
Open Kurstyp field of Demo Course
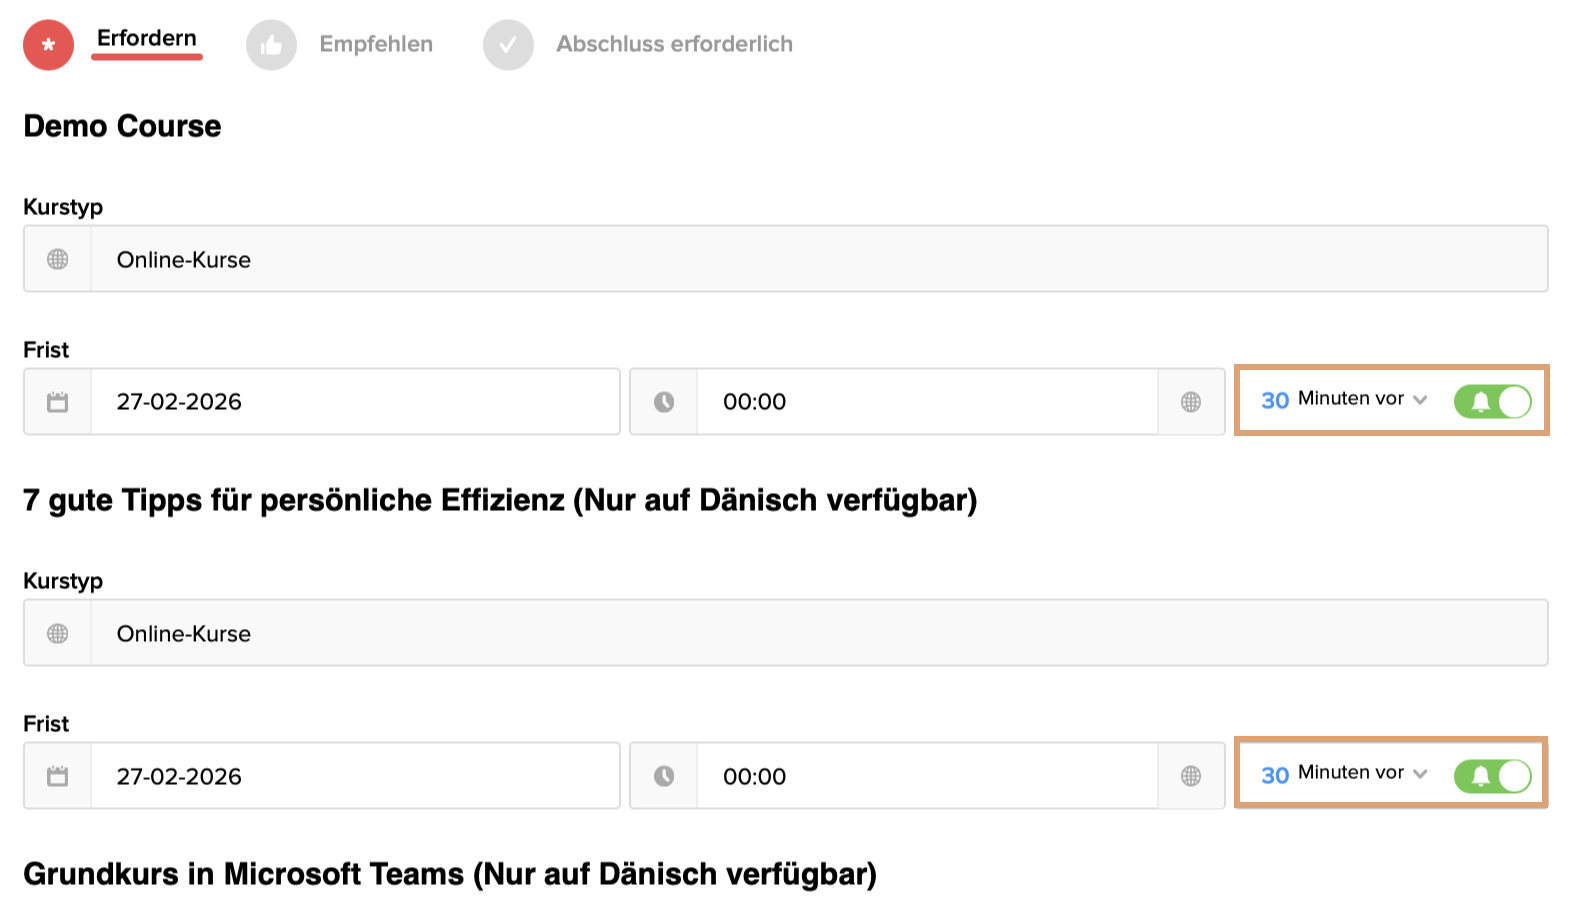point(818,260)
